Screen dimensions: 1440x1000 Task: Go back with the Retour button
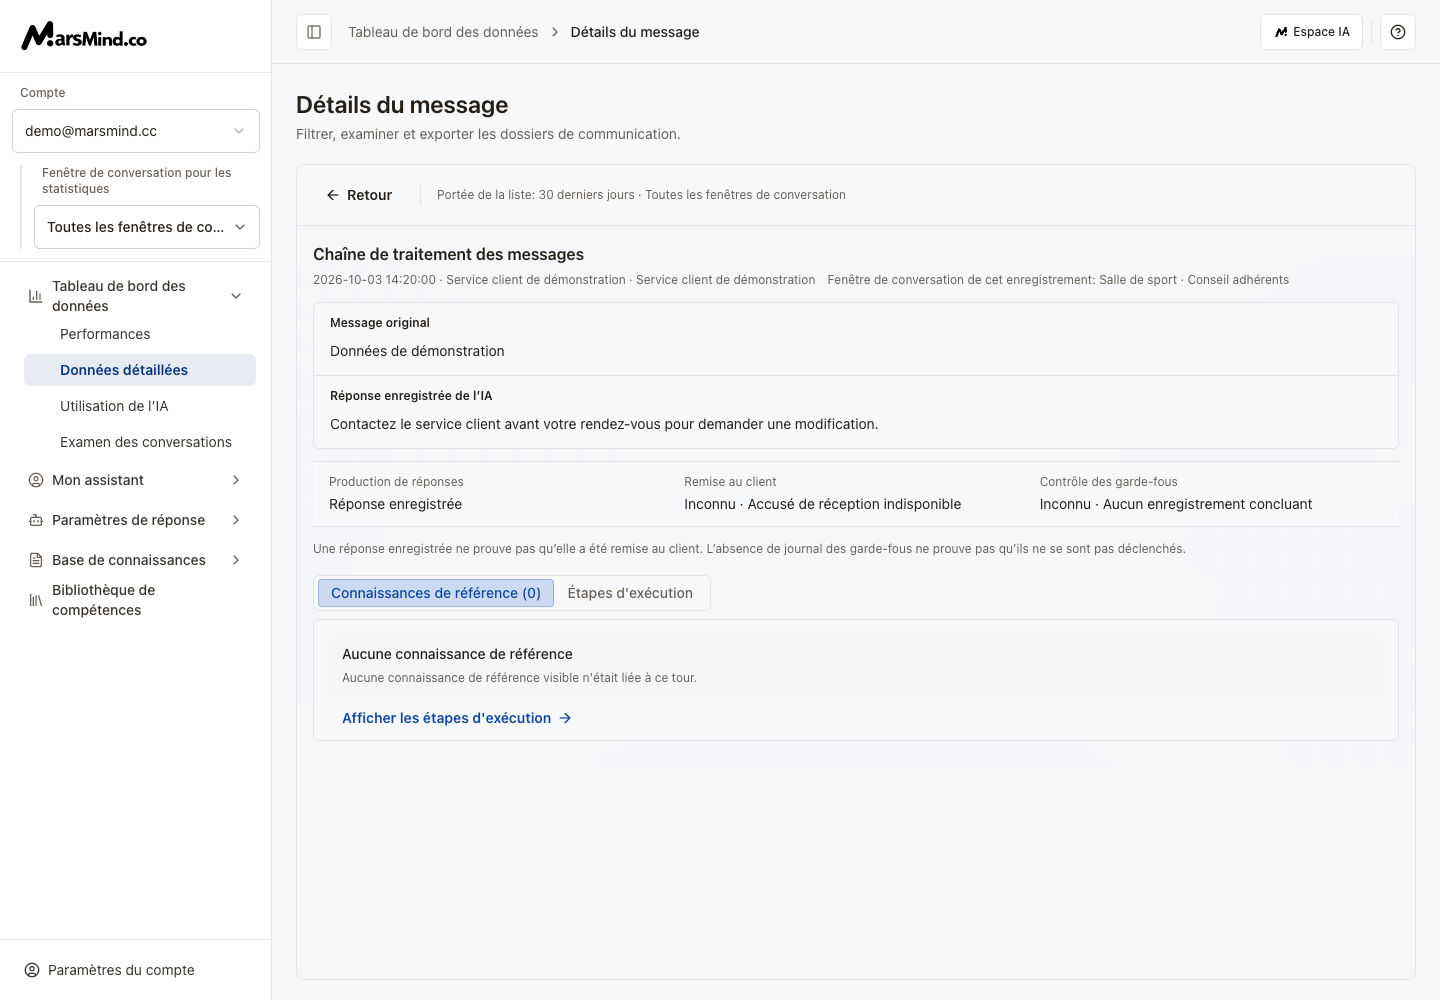pyautogui.click(x=359, y=195)
